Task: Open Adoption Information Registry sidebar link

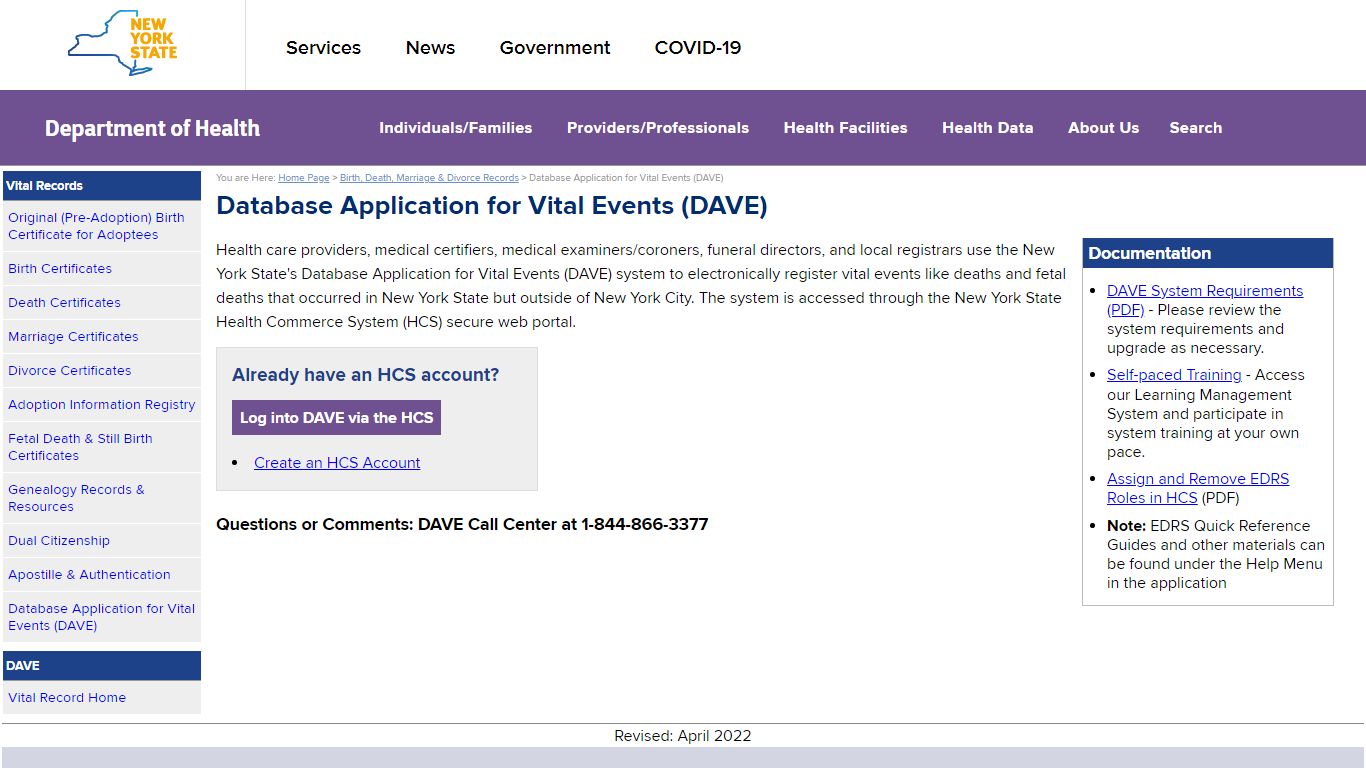Action: tap(101, 404)
